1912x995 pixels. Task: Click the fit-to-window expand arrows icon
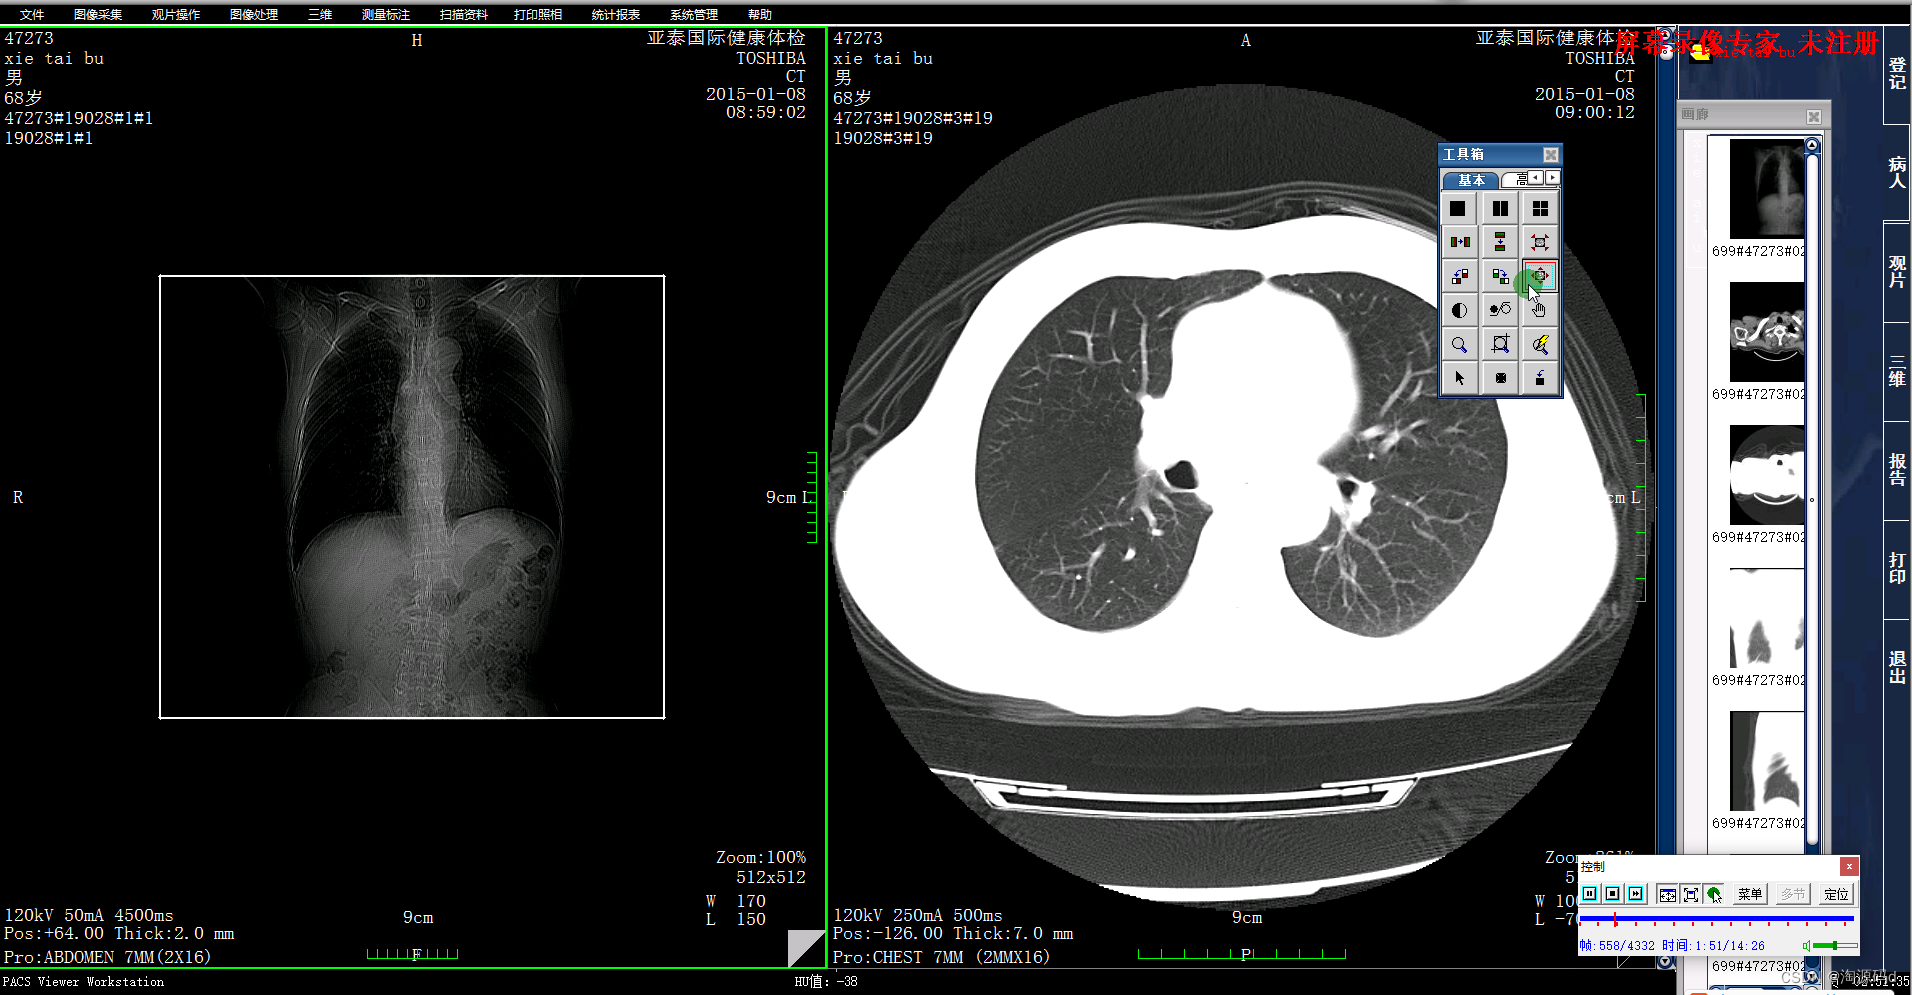tap(1540, 242)
